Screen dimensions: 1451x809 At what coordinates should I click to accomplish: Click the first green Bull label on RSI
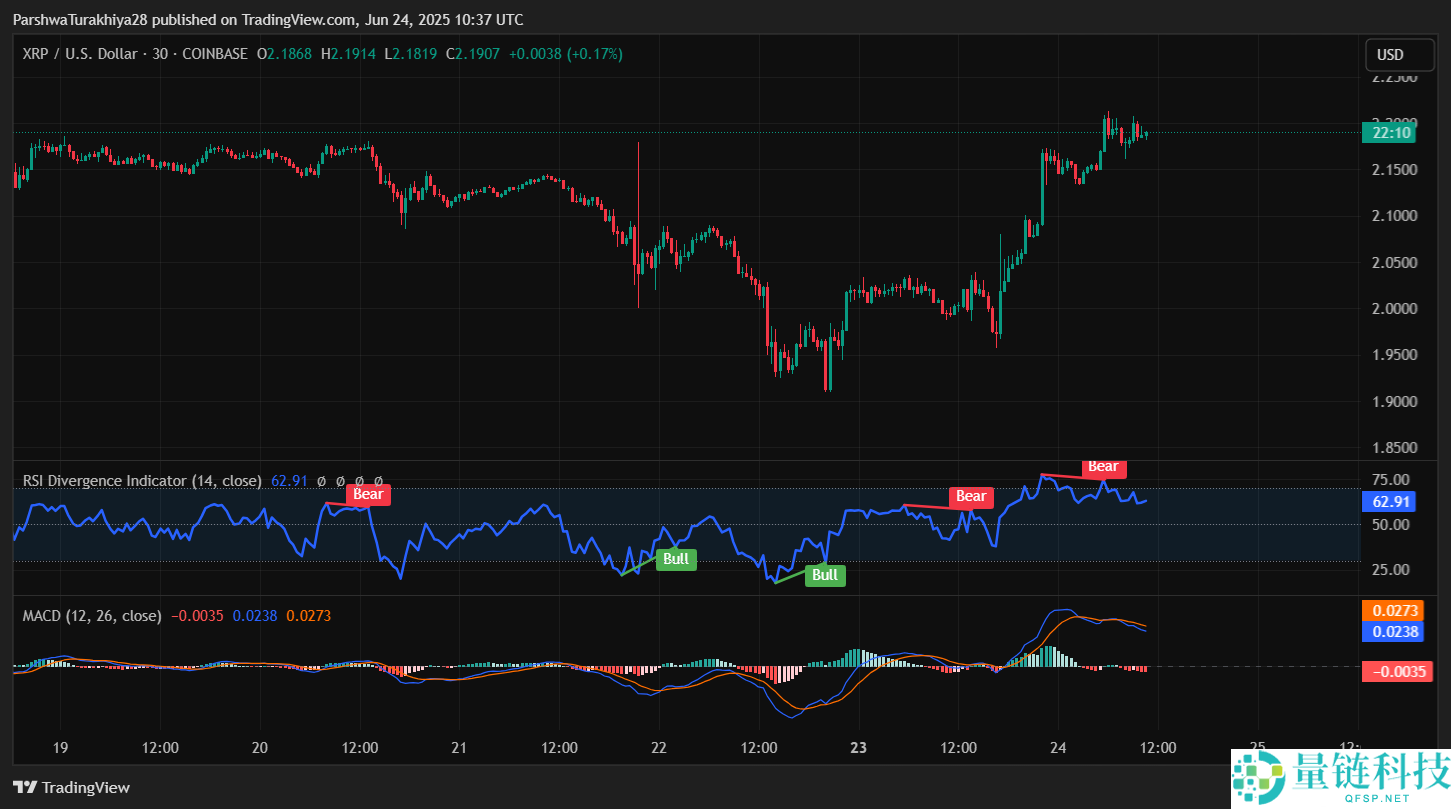point(676,559)
